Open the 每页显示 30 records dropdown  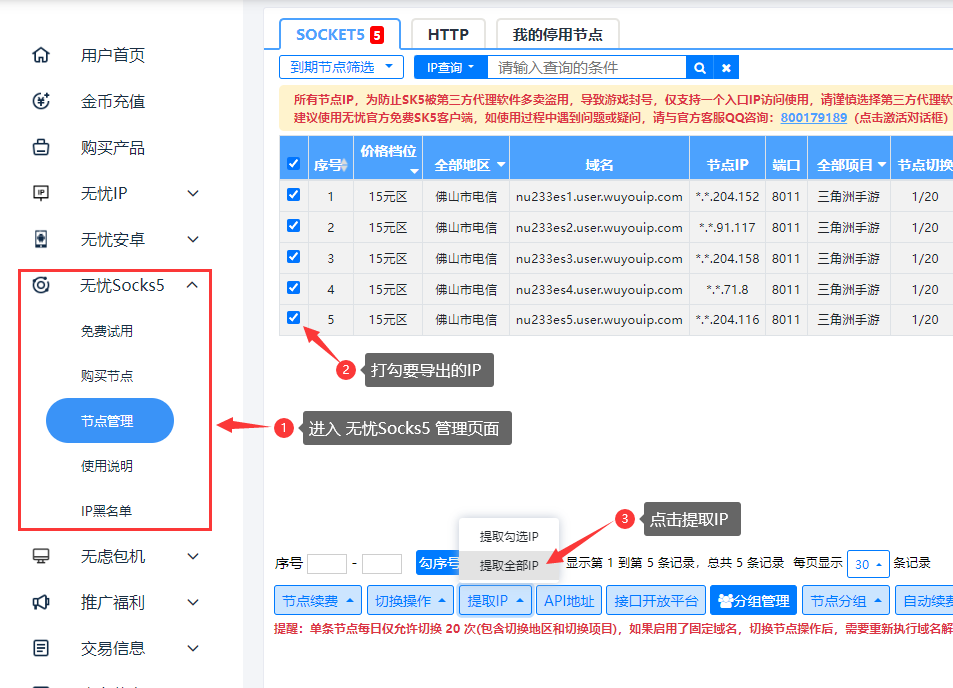[866, 563]
